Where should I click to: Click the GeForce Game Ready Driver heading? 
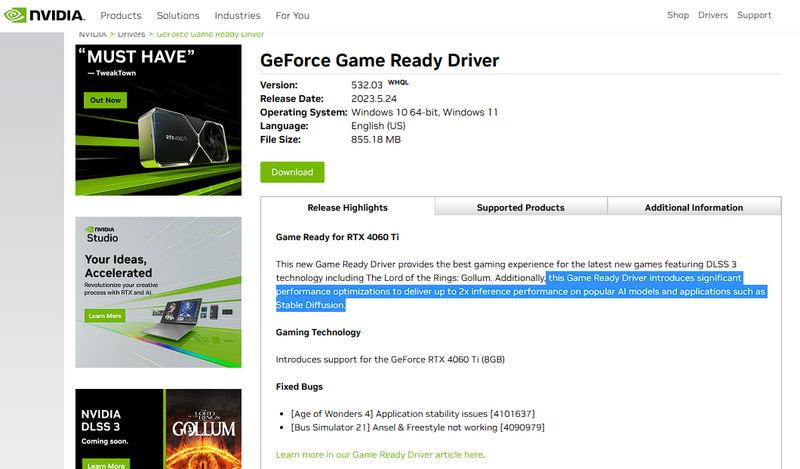380,60
